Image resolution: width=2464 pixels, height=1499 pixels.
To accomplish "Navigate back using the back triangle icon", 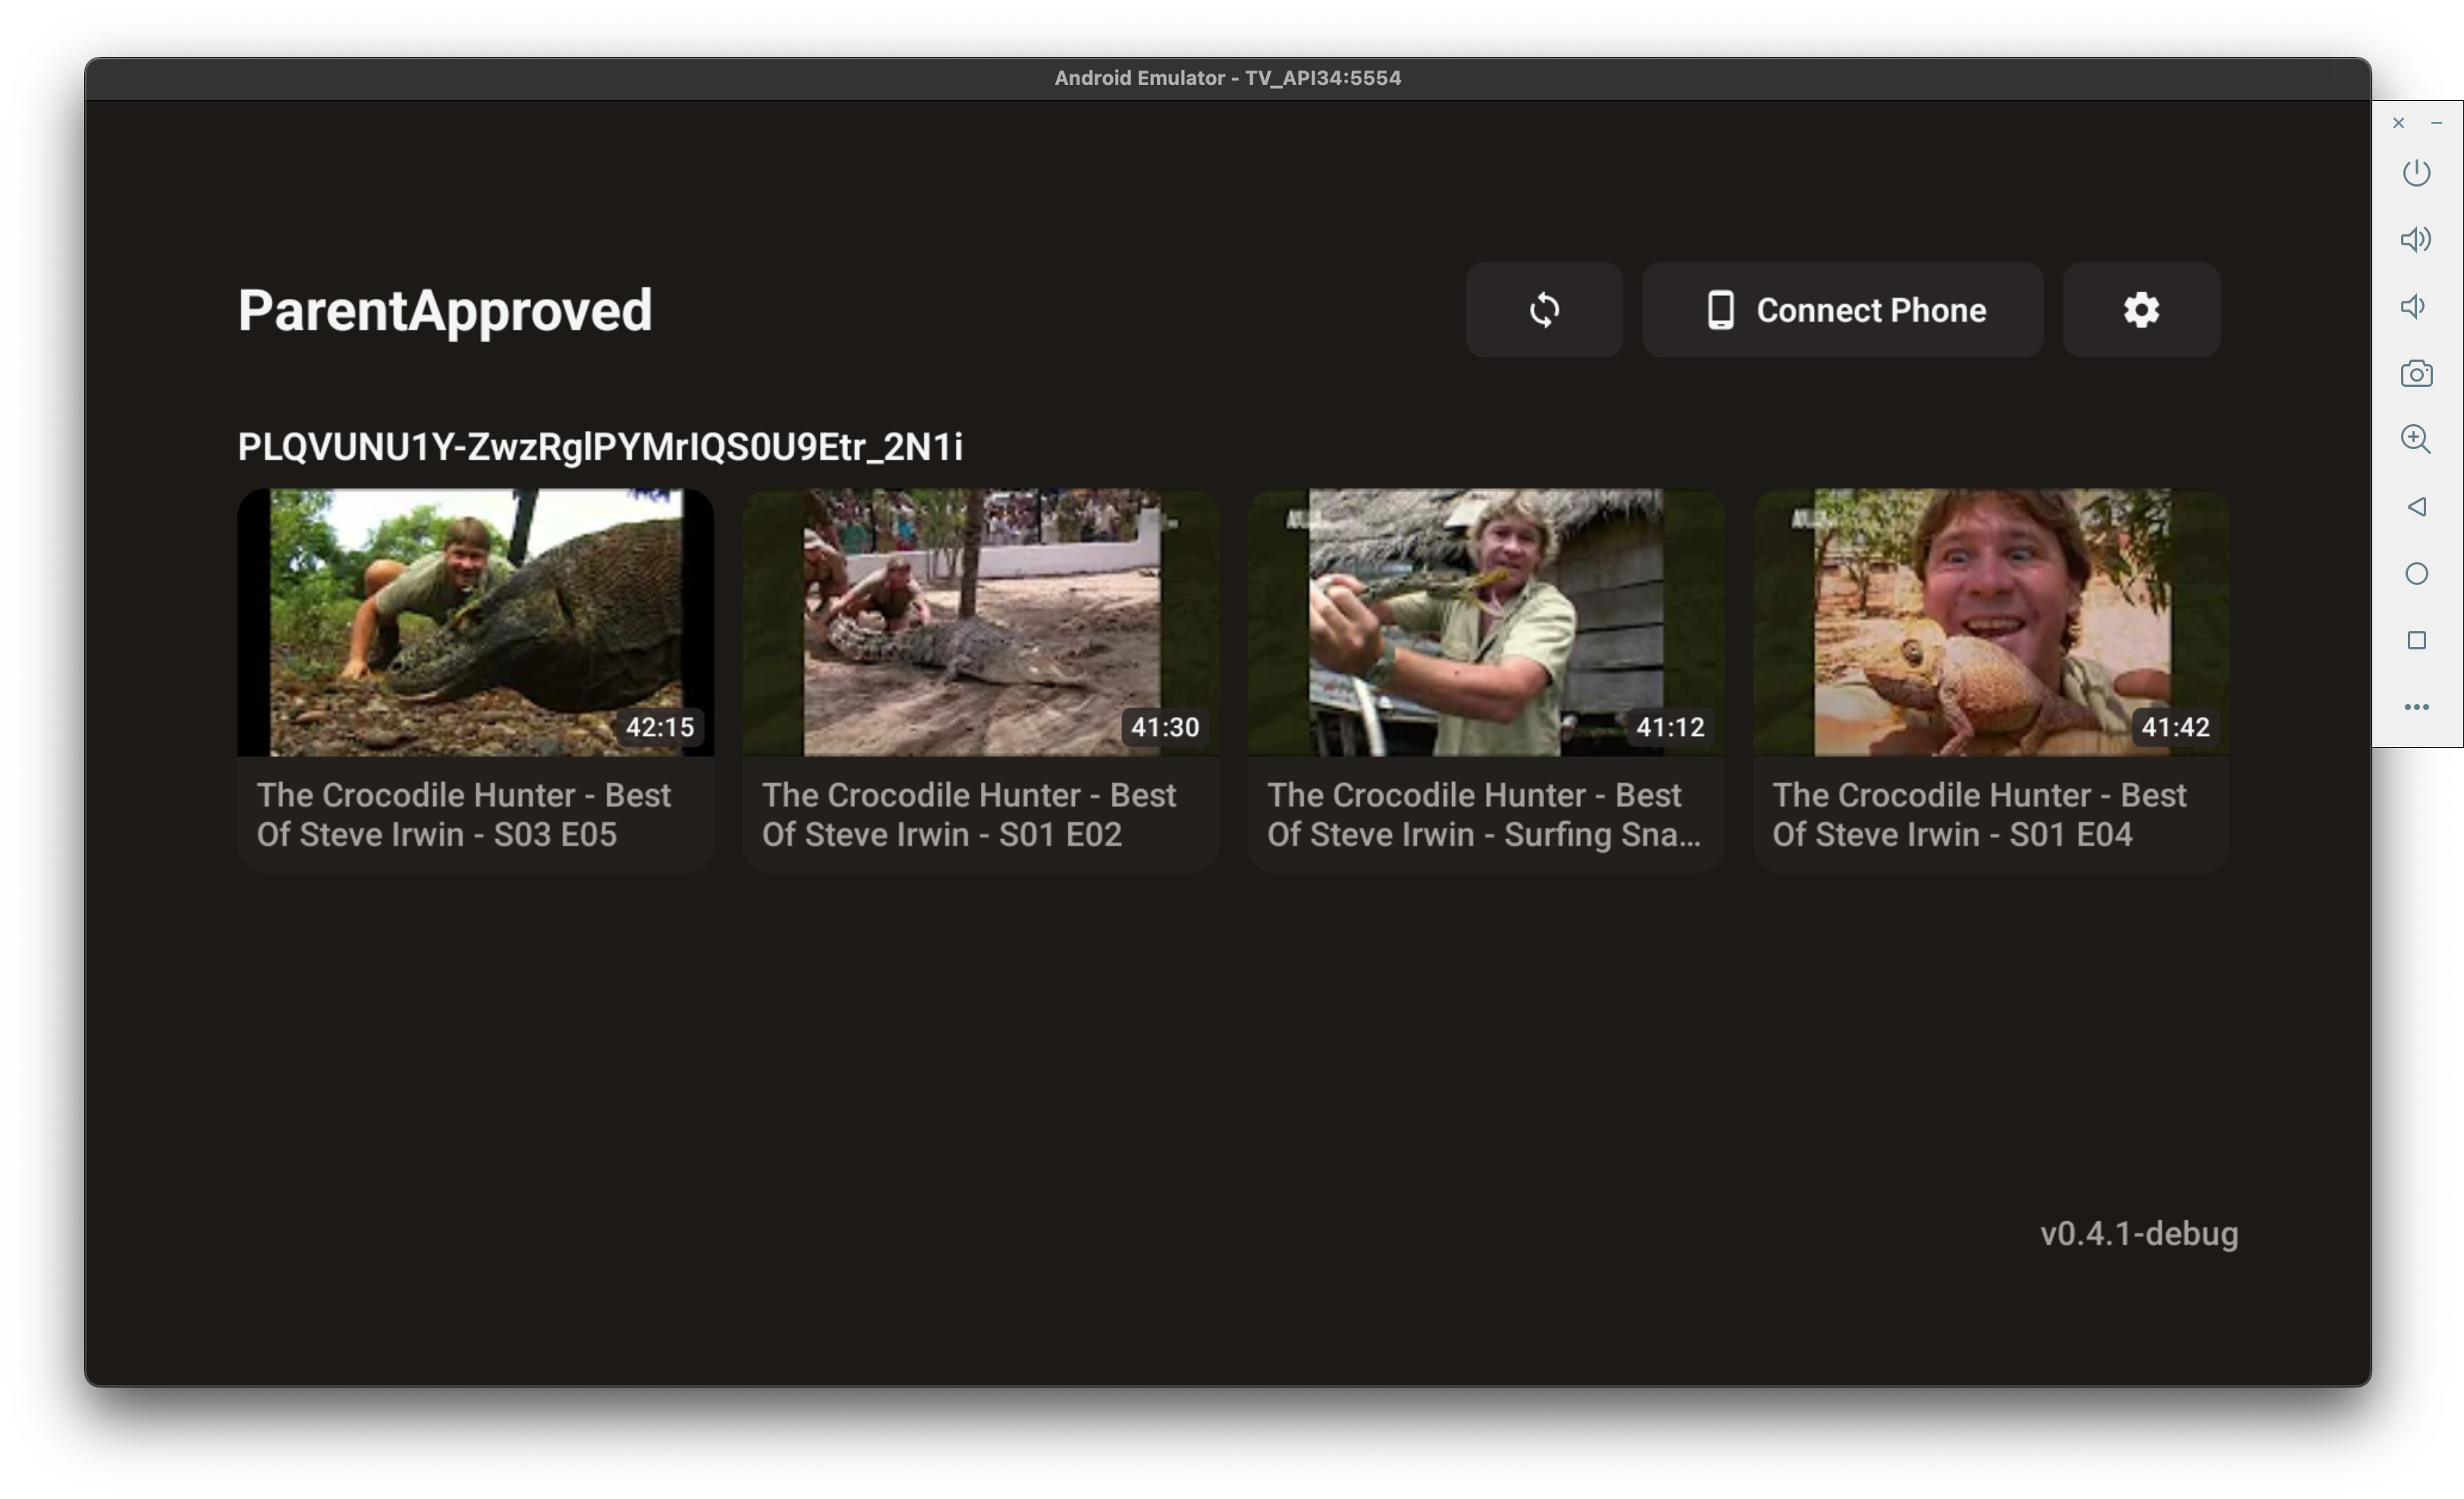I will click(2417, 507).
